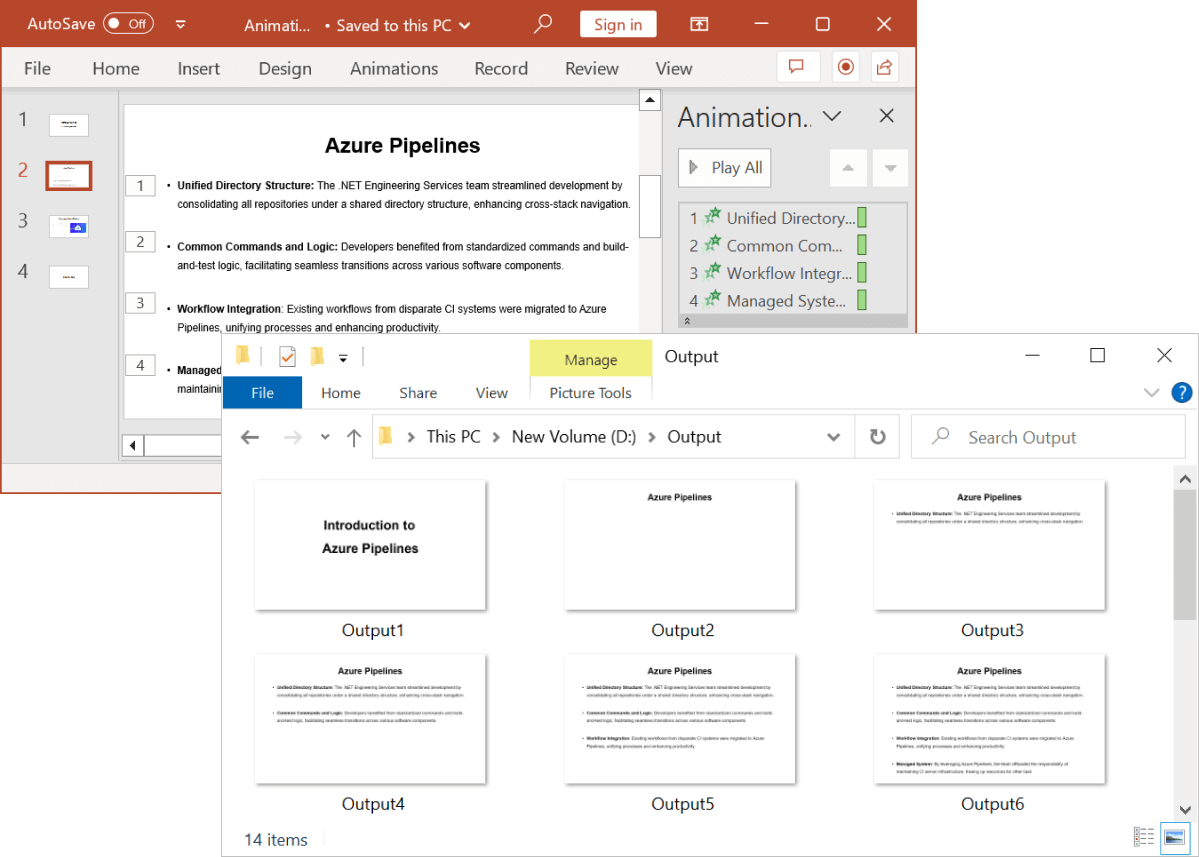The width and height of the screenshot is (1199, 857).
Task: Move animation earlier with up arrow
Action: [x=848, y=168]
